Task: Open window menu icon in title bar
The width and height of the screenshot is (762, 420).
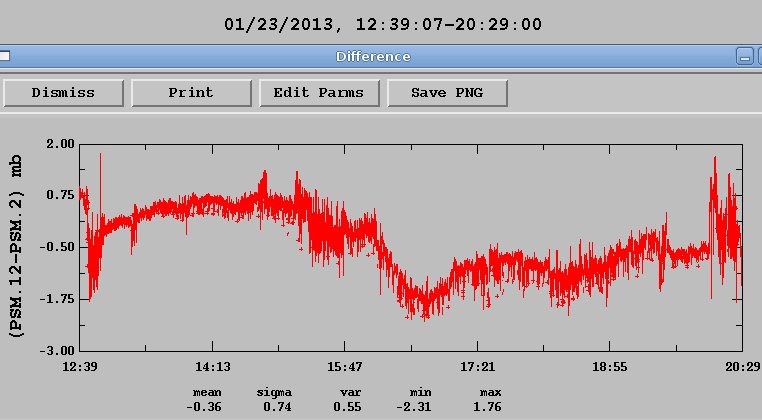Action: [x=4, y=56]
